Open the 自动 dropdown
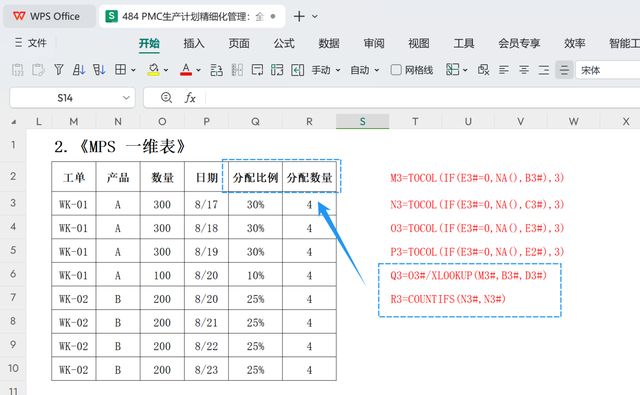 click(x=365, y=70)
